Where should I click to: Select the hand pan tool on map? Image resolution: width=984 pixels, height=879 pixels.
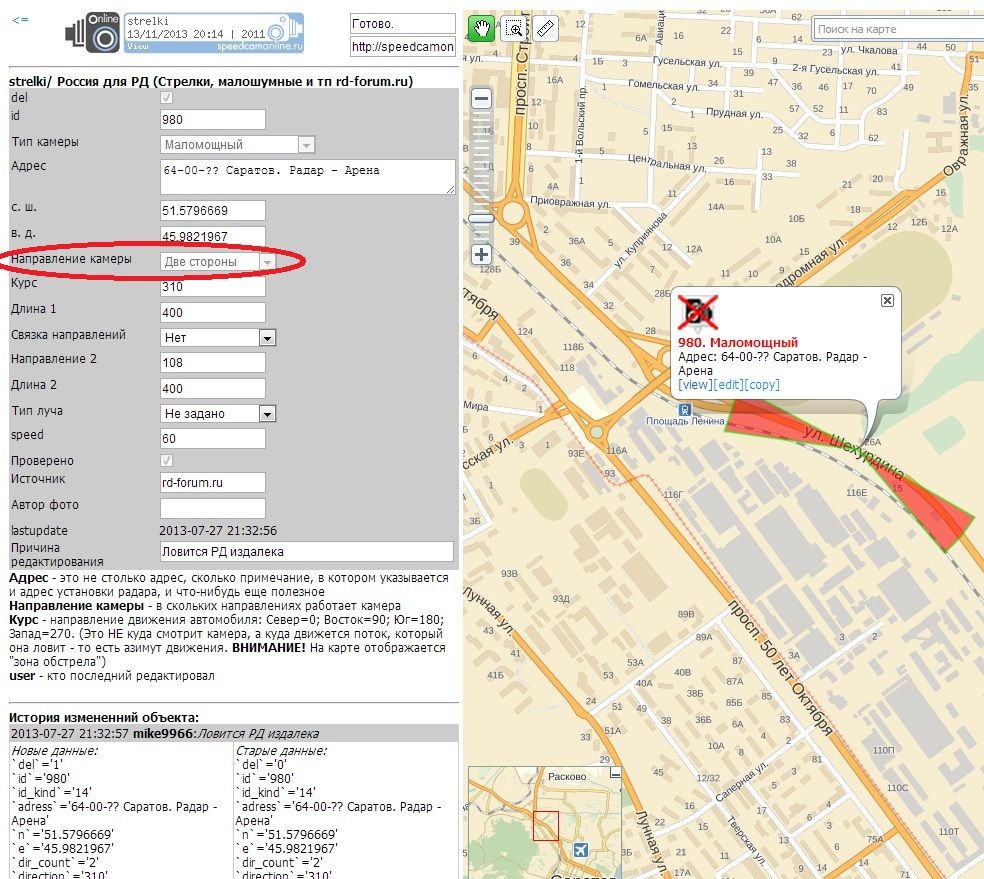pyautogui.click(x=482, y=29)
